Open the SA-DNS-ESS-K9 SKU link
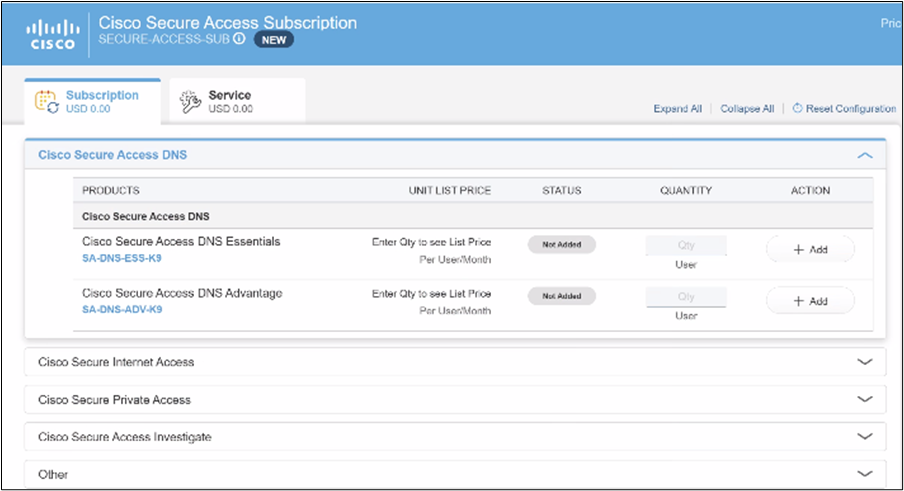Screen dimensions: 904x491 pyautogui.click(x=122, y=258)
